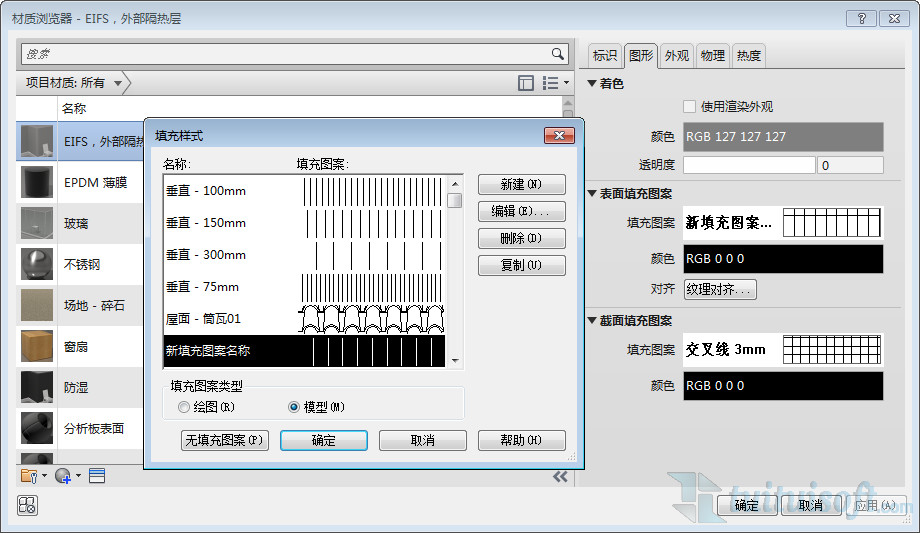The width and height of the screenshot is (920, 533).
Task: Enable the 使用渲染外观 checkbox
Action: click(689, 107)
